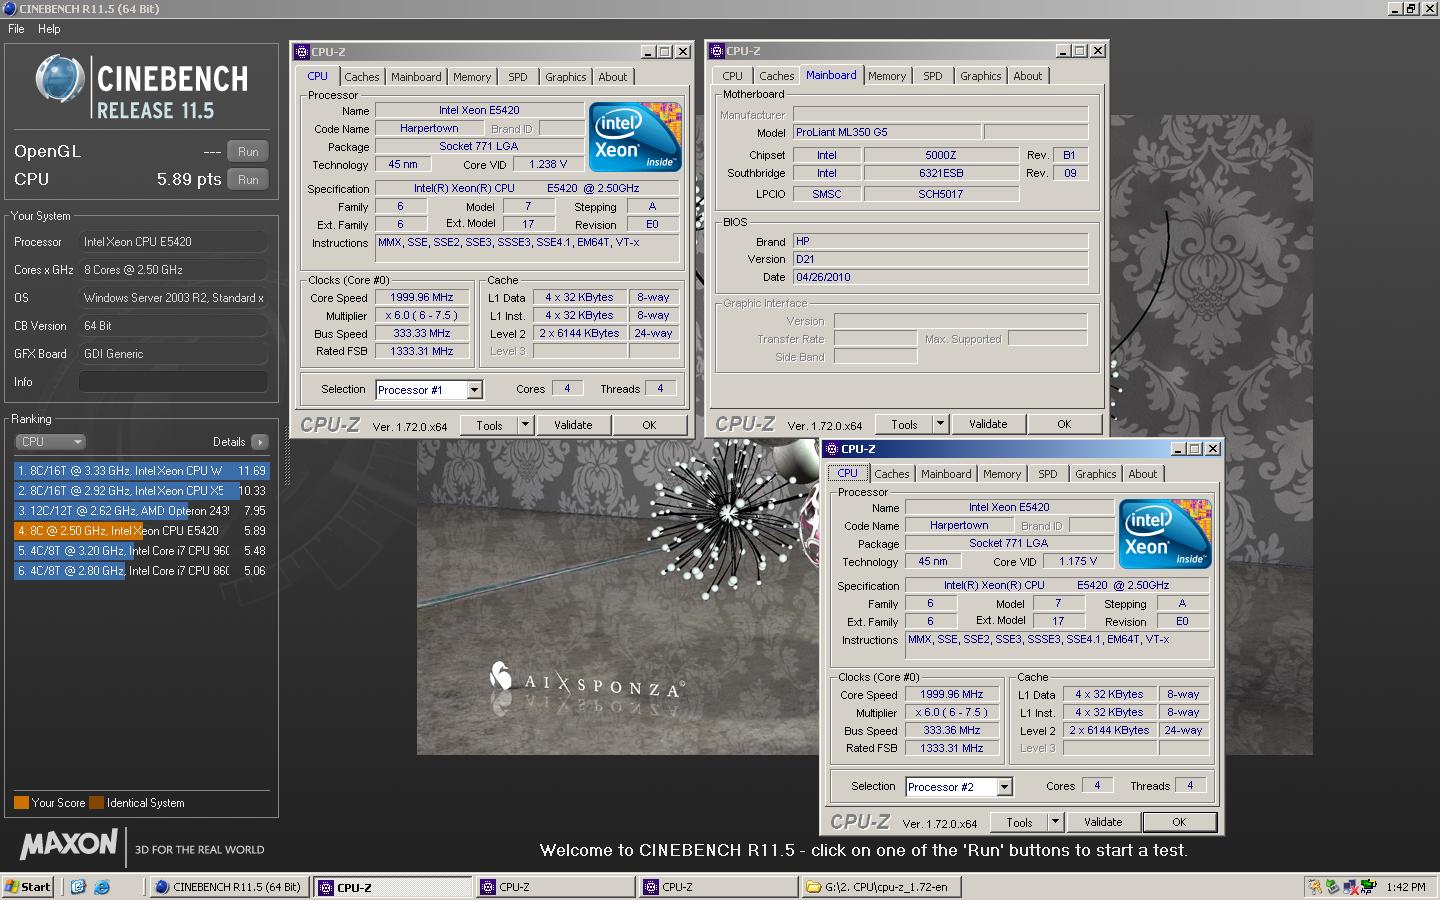Viewport: 1440px width, 900px height.
Task: Expand Tools dropdown arrow in Mainboard CPU-Z window
Action: [940, 424]
